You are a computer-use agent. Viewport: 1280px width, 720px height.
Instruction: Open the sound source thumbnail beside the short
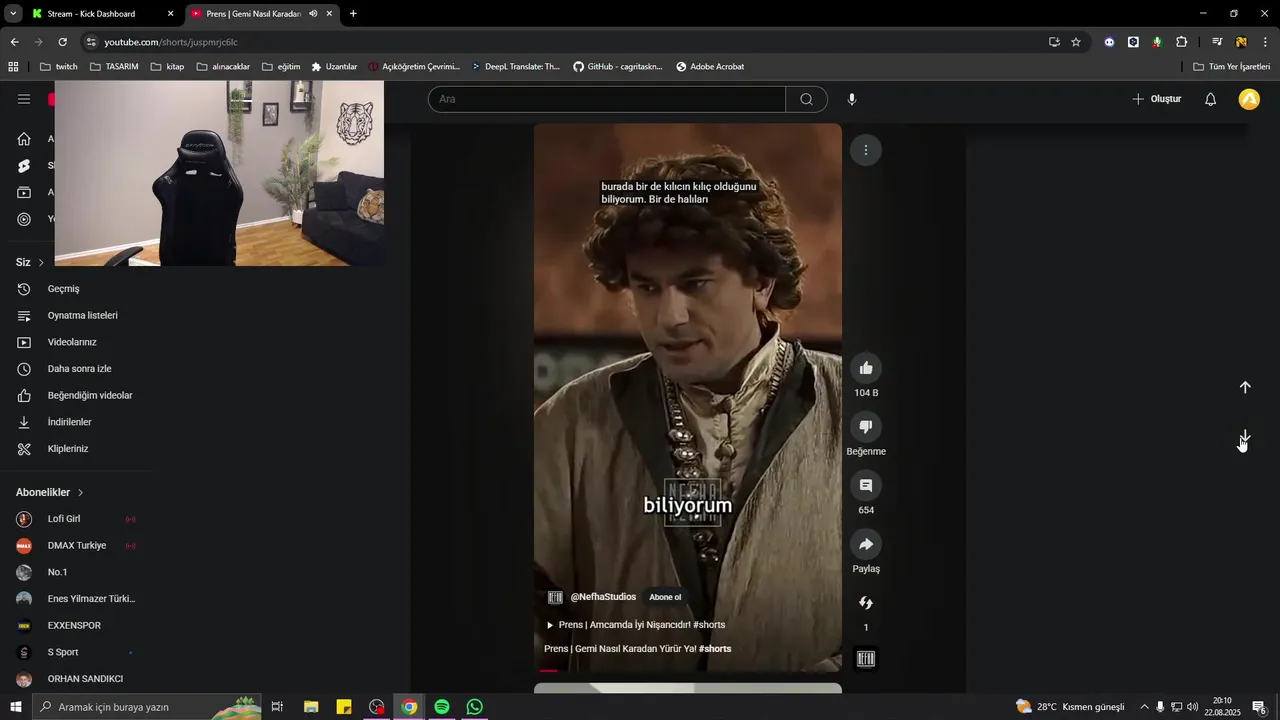[x=866, y=659]
